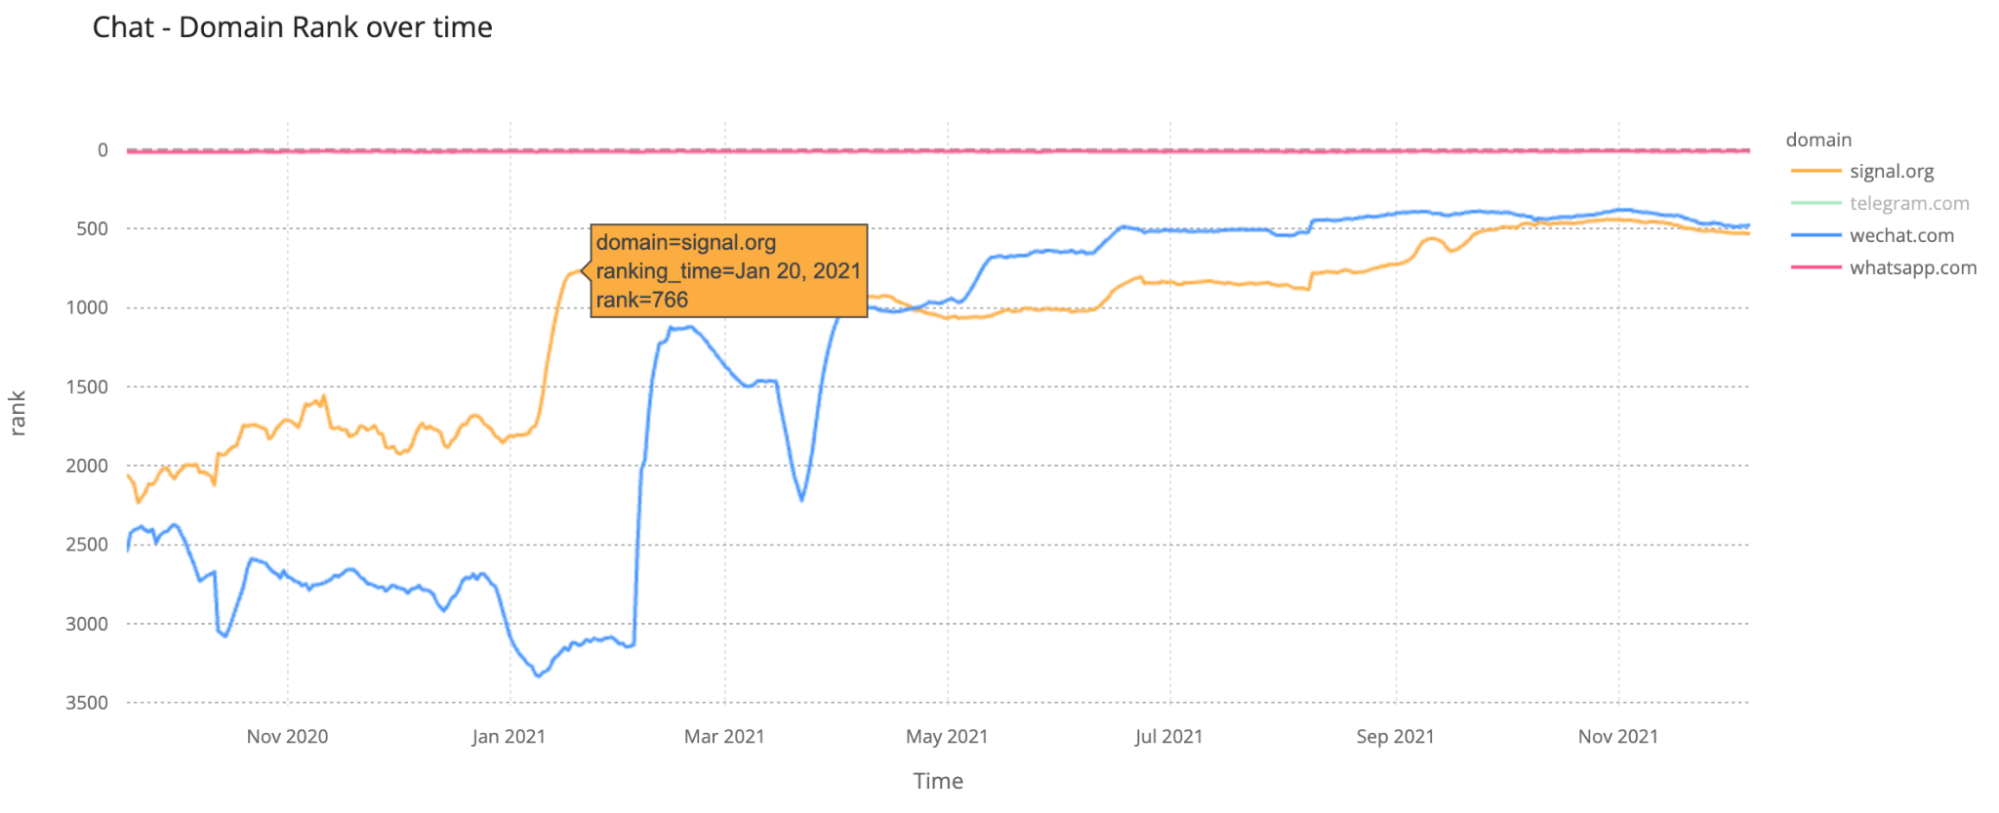This screenshot has width=1999, height=813.
Task: Click the chart title "Chat - Domain Rank over time"
Action: (x=292, y=27)
